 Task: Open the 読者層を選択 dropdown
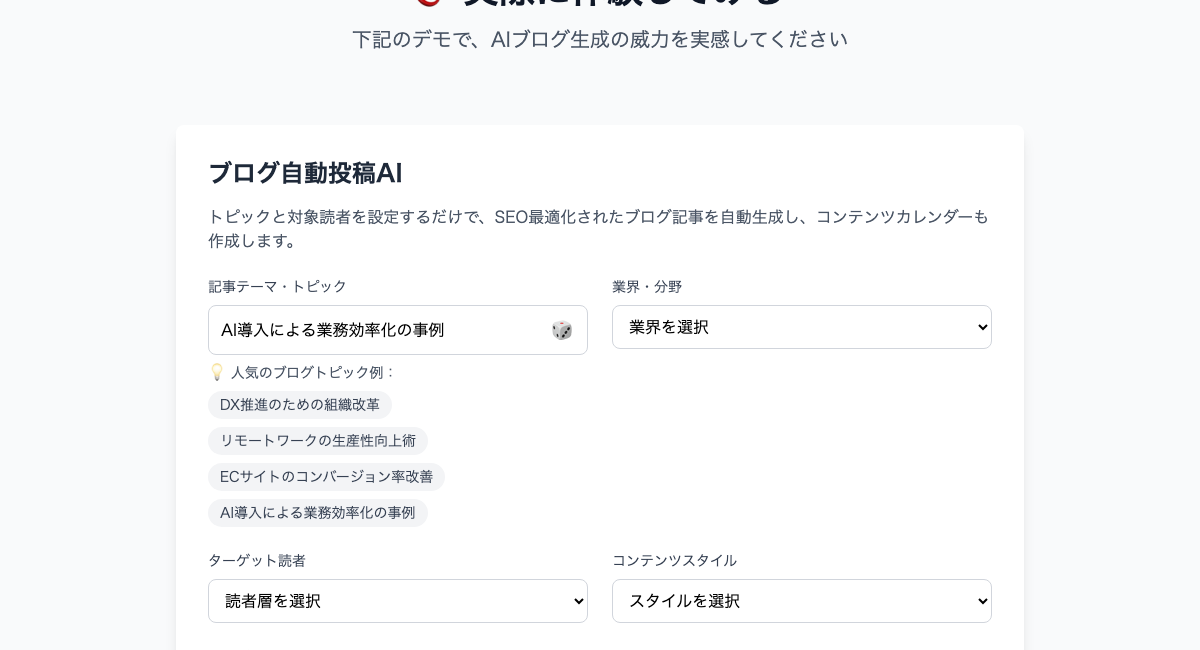click(x=396, y=601)
